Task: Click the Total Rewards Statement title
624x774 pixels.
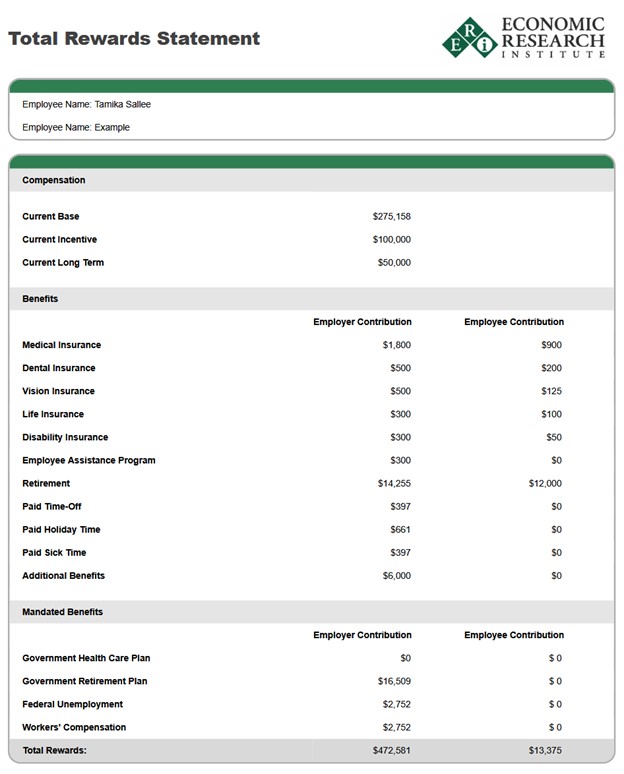Action: (134, 39)
